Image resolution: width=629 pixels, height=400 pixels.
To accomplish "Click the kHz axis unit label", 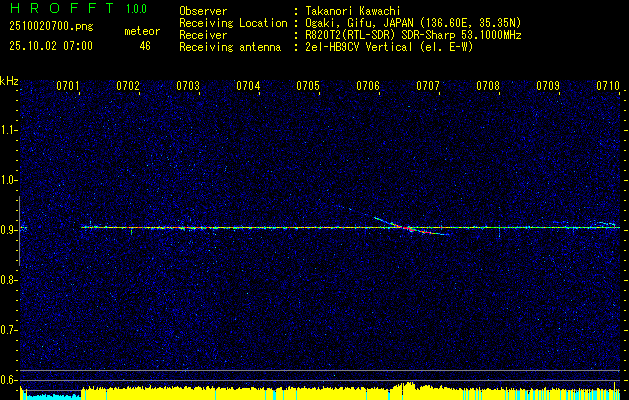I will [9, 81].
